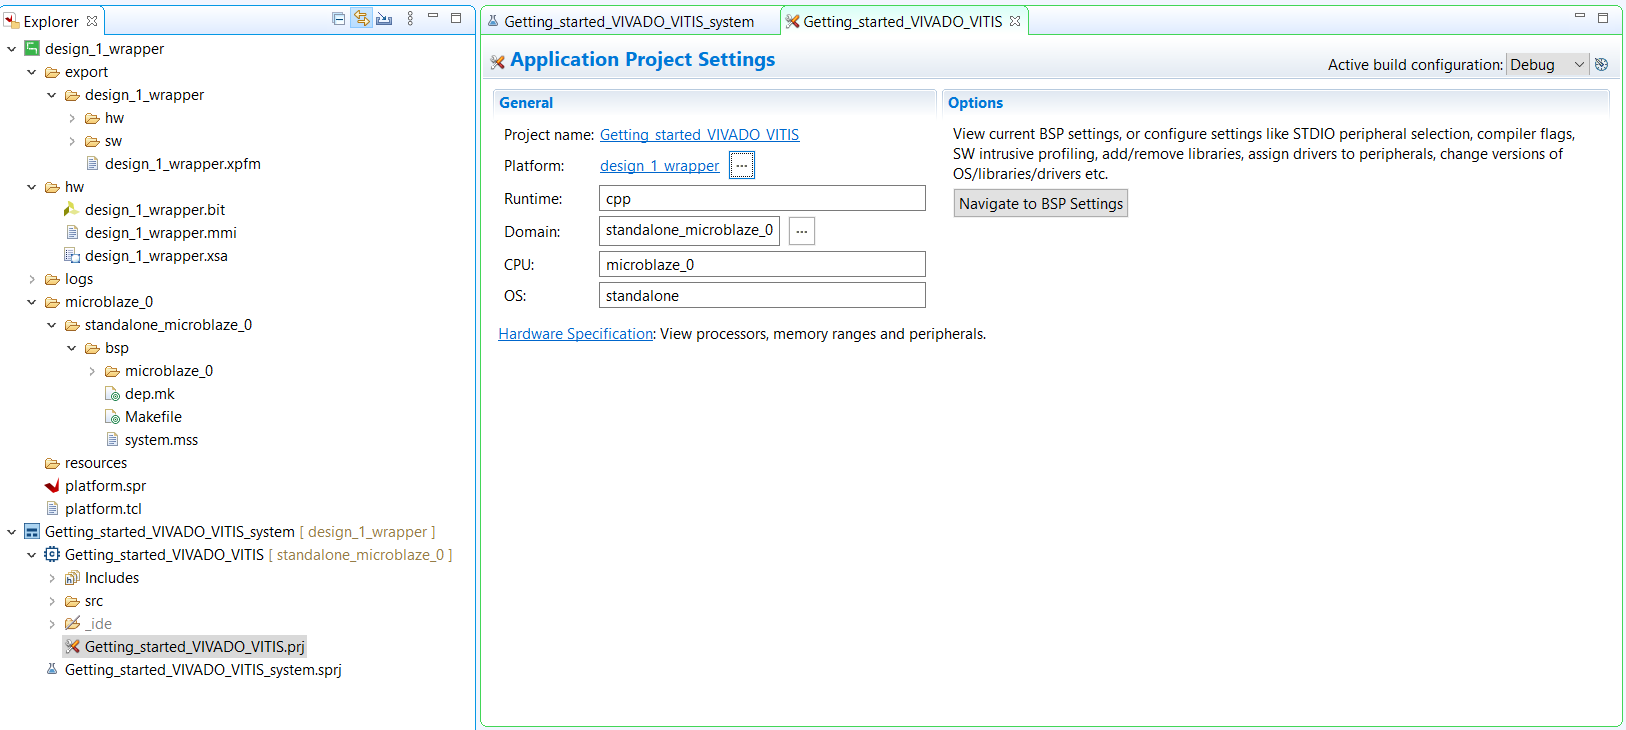1626x730 pixels.
Task: Select system.mss file
Action: point(161,440)
